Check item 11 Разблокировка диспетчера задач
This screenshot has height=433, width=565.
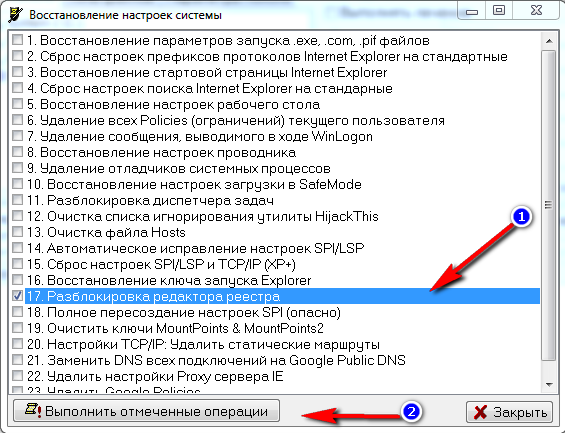[17, 200]
